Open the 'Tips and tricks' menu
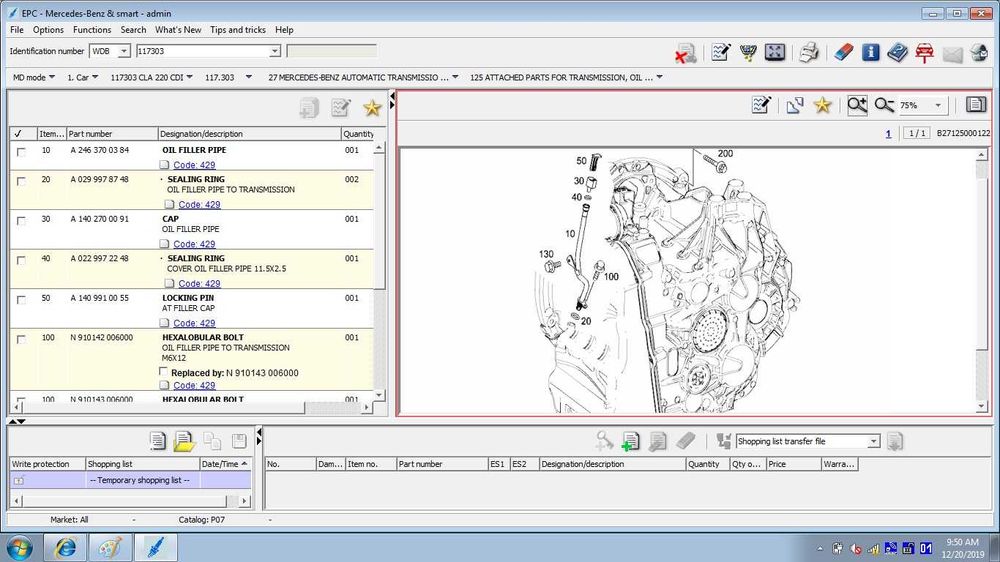The image size is (1000, 562). (238, 30)
